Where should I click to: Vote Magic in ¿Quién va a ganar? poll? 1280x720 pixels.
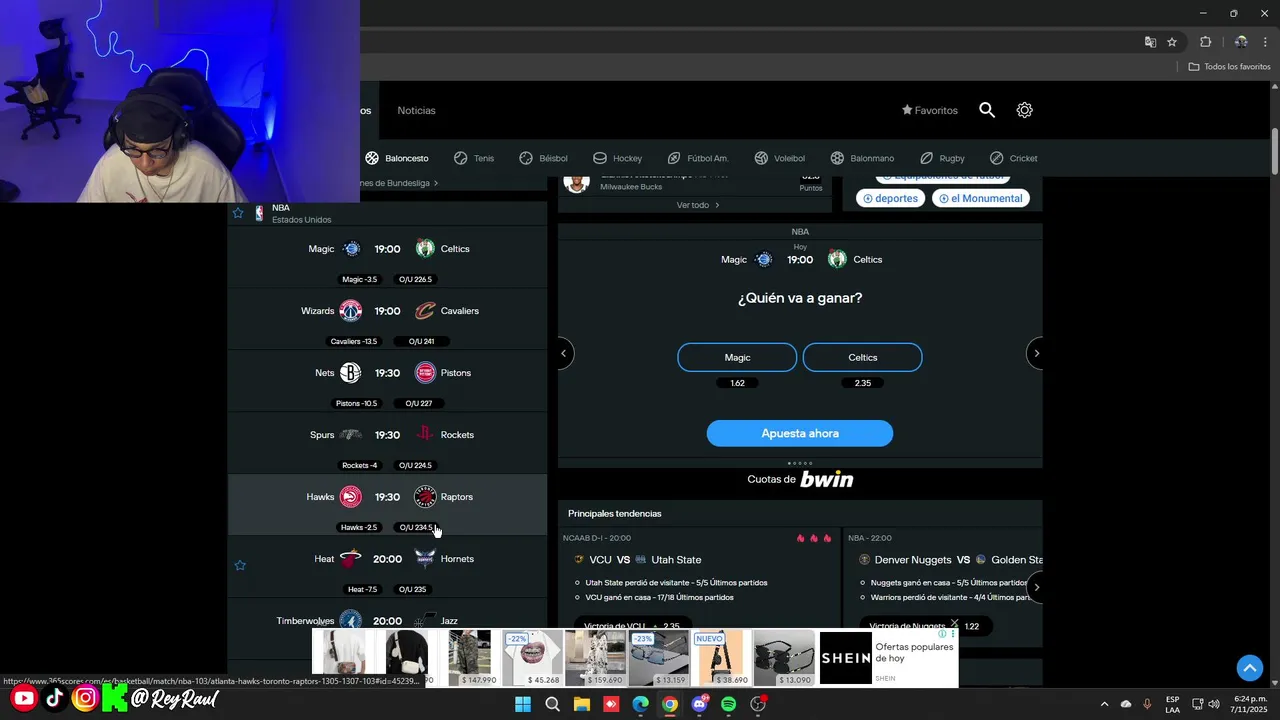click(737, 357)
